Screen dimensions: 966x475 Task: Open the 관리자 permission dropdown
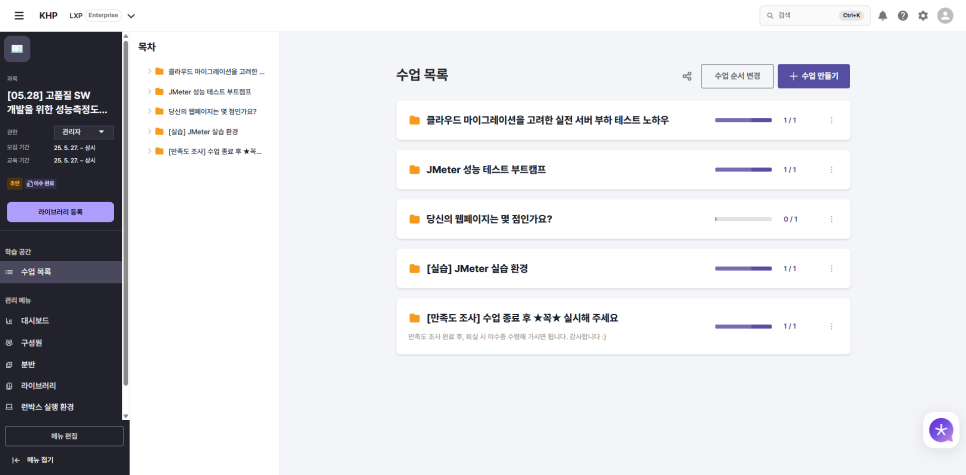pyautogui.click(x=84, y=132)
